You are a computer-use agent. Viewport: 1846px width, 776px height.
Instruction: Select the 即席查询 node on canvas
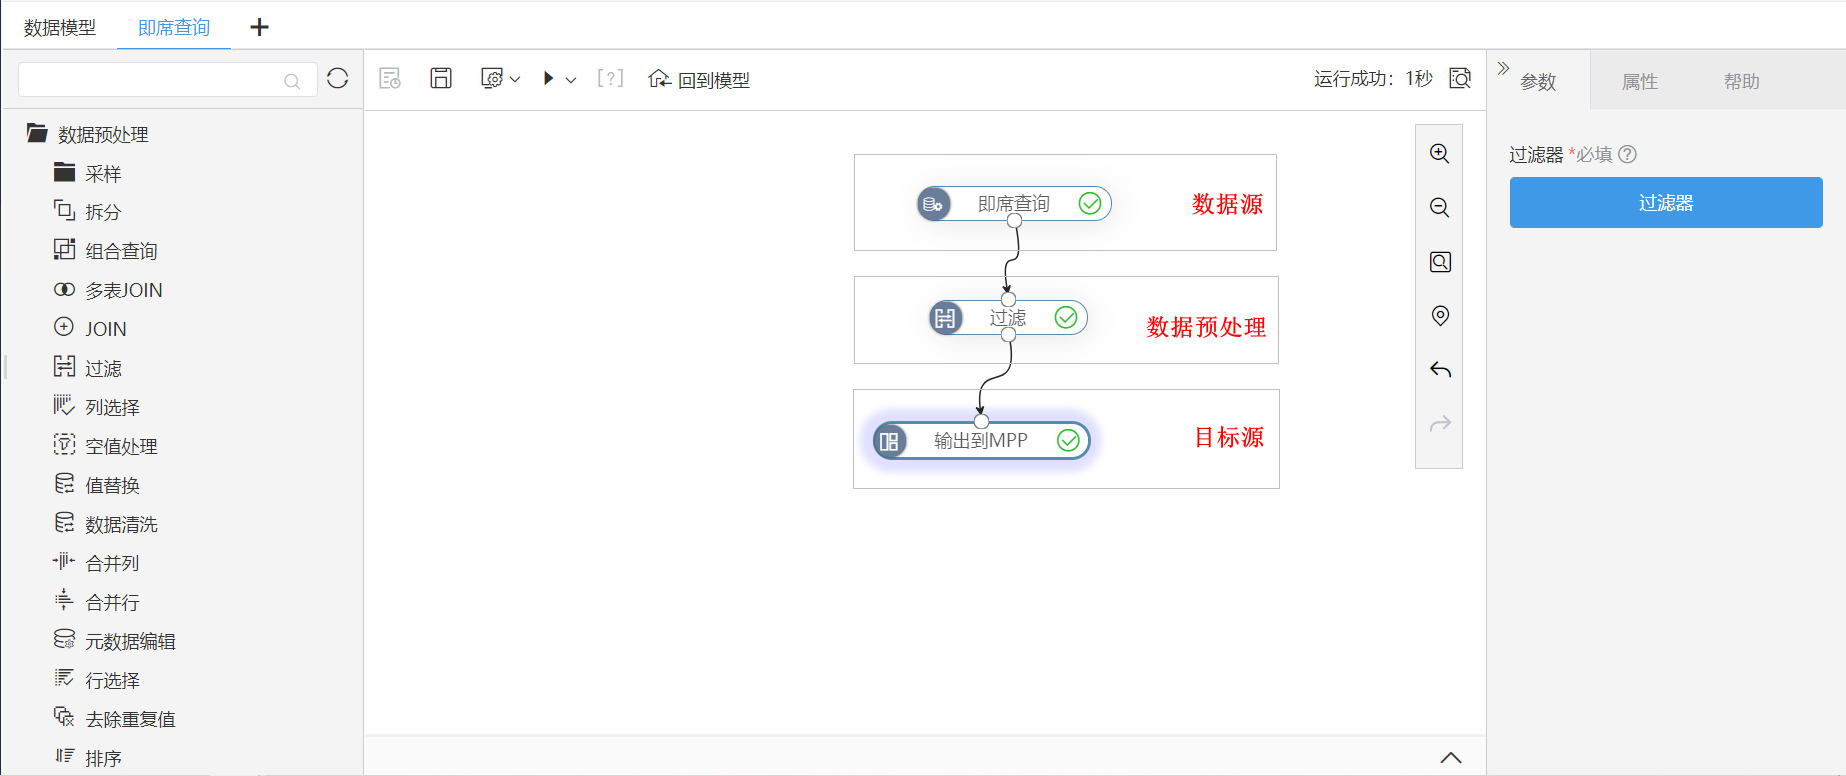point(1014,204)
